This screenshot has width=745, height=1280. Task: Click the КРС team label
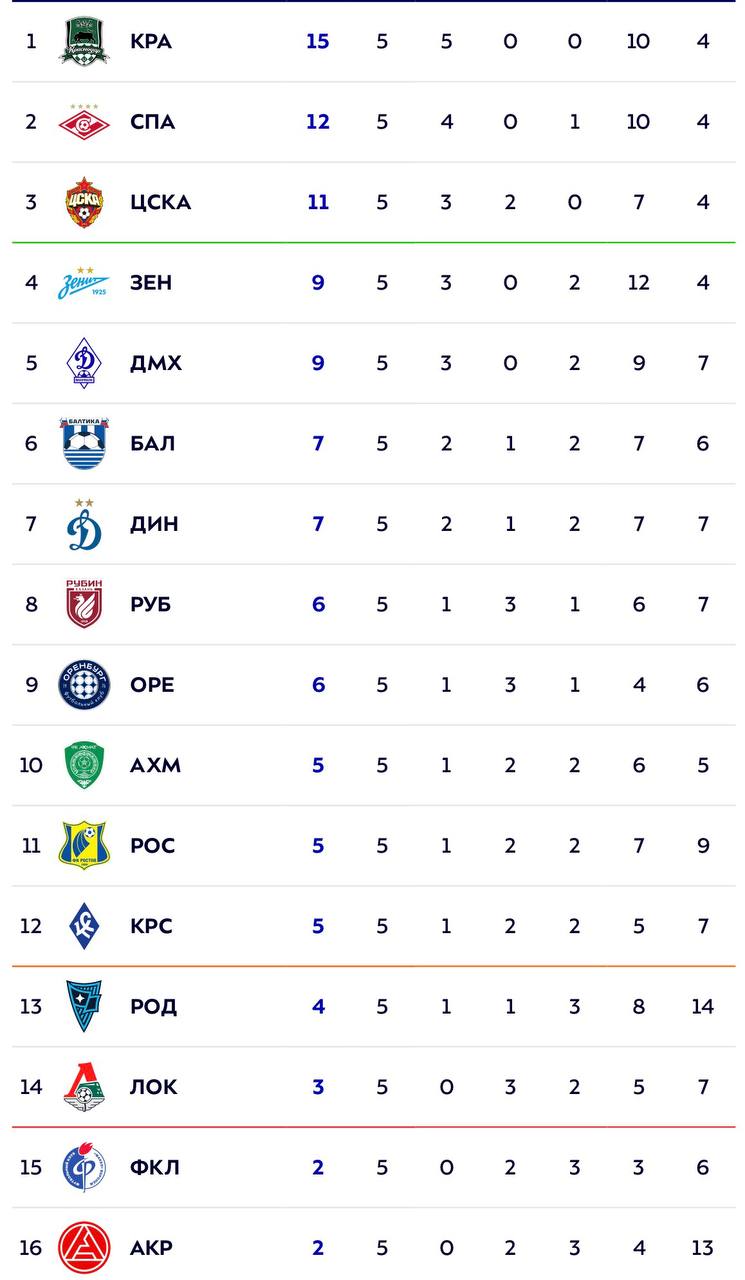pyautogui.click(x=151, y=926)
